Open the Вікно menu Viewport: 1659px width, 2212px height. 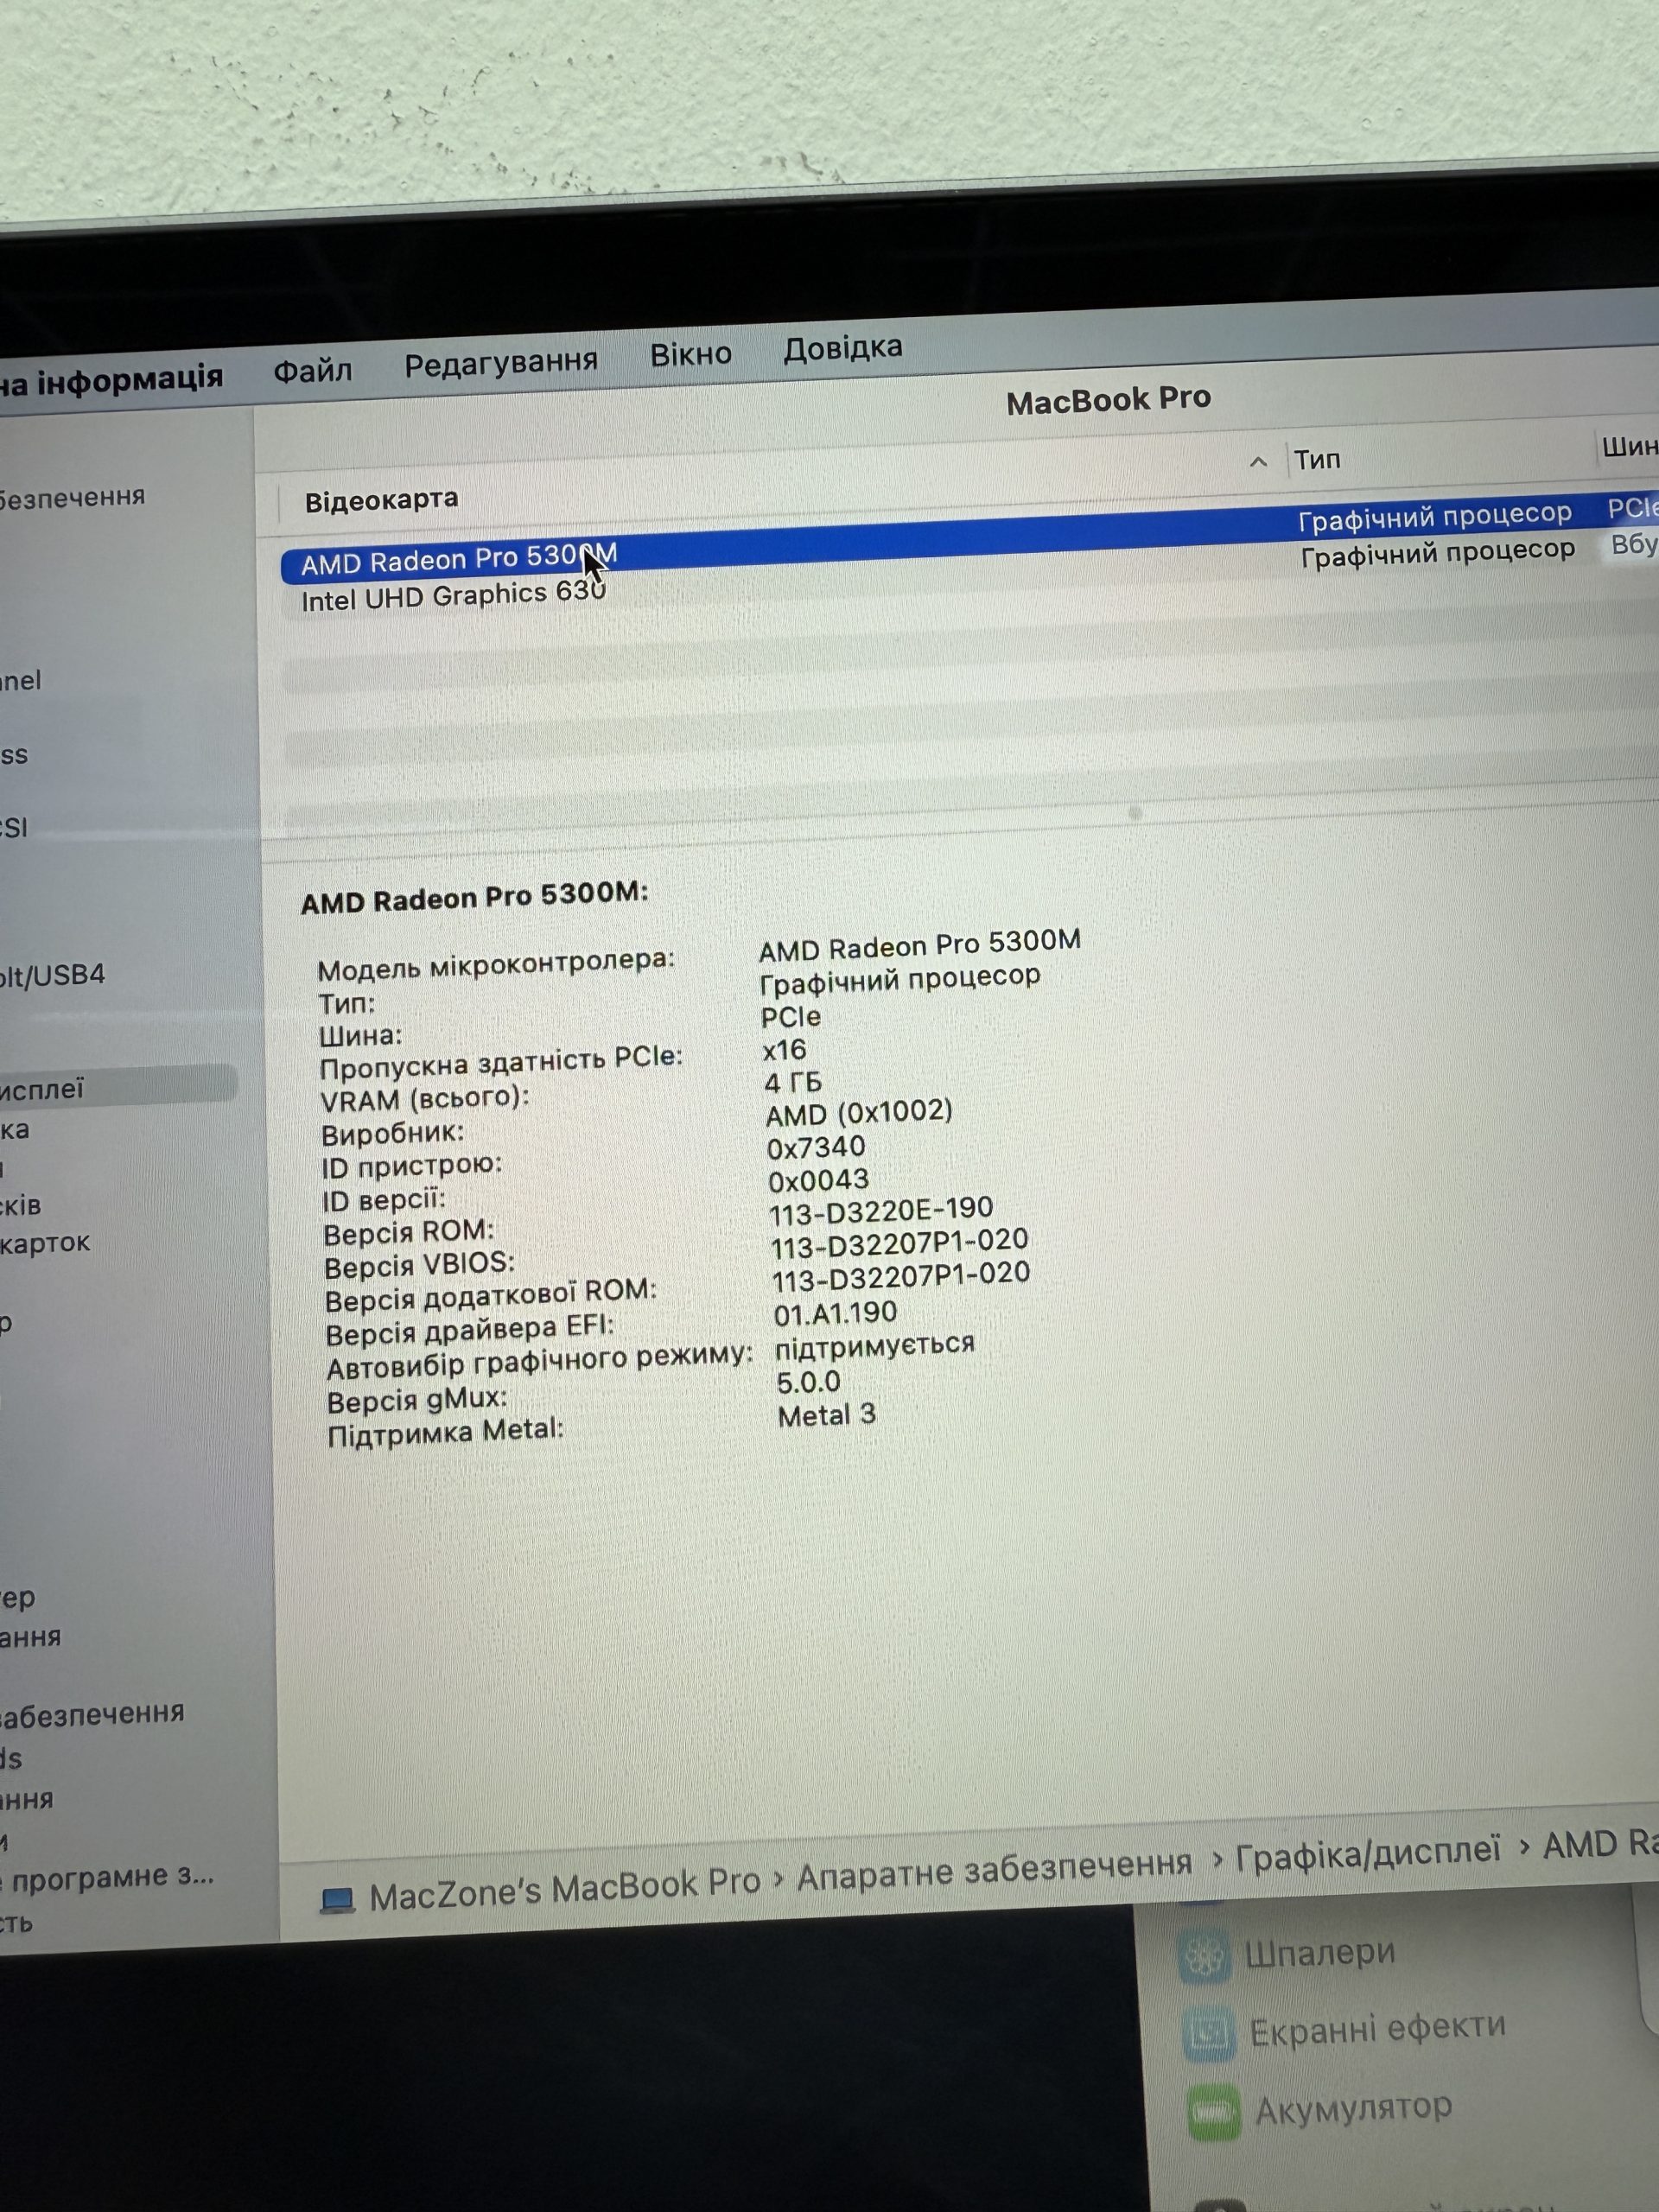[x=690, y=354]
